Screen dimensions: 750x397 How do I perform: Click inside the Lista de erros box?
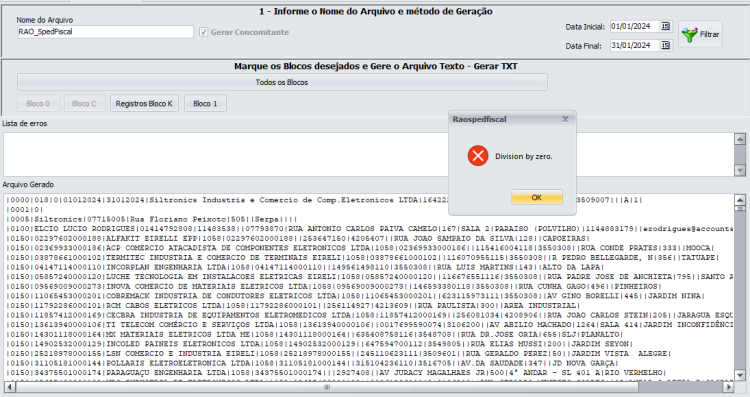tap(368, 154)
